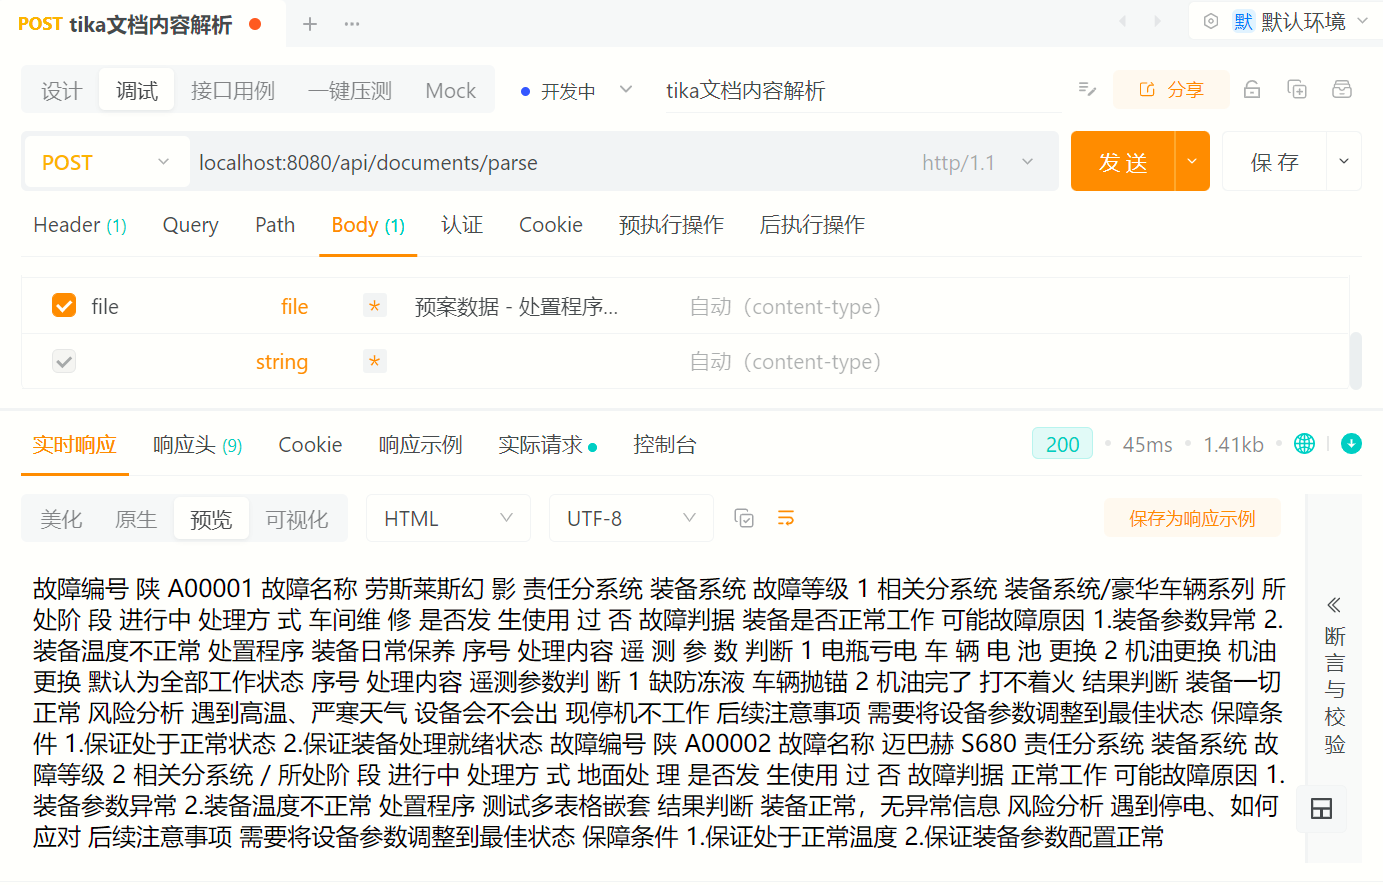Uncheck the file parameter checkbox
The image size is (1383, 885).
point(64,306)
